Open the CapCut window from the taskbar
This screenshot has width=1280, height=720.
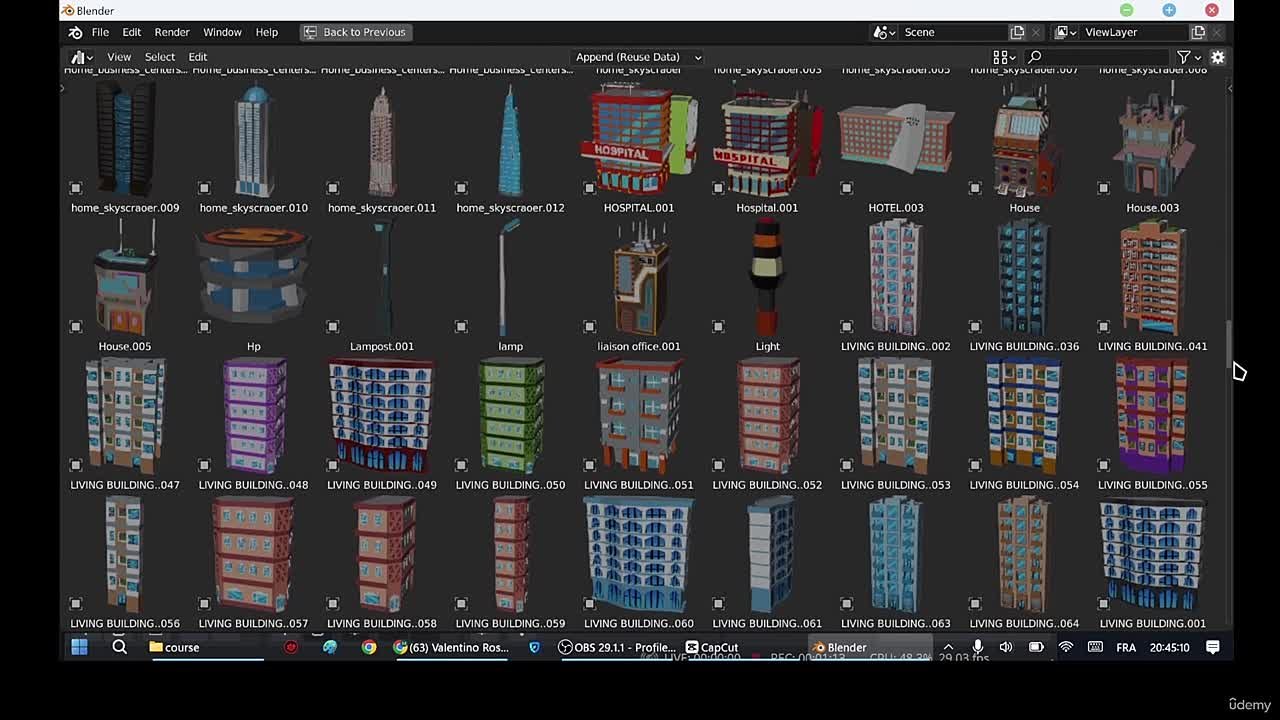[x=711, y=647]
